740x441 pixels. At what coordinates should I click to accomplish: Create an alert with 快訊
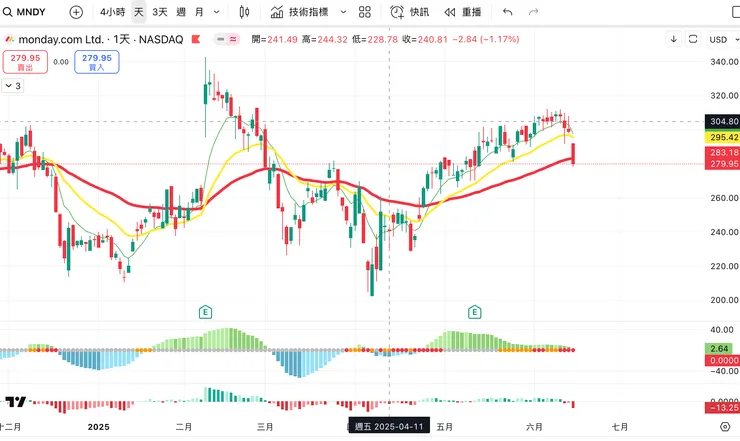coord(410,12)
